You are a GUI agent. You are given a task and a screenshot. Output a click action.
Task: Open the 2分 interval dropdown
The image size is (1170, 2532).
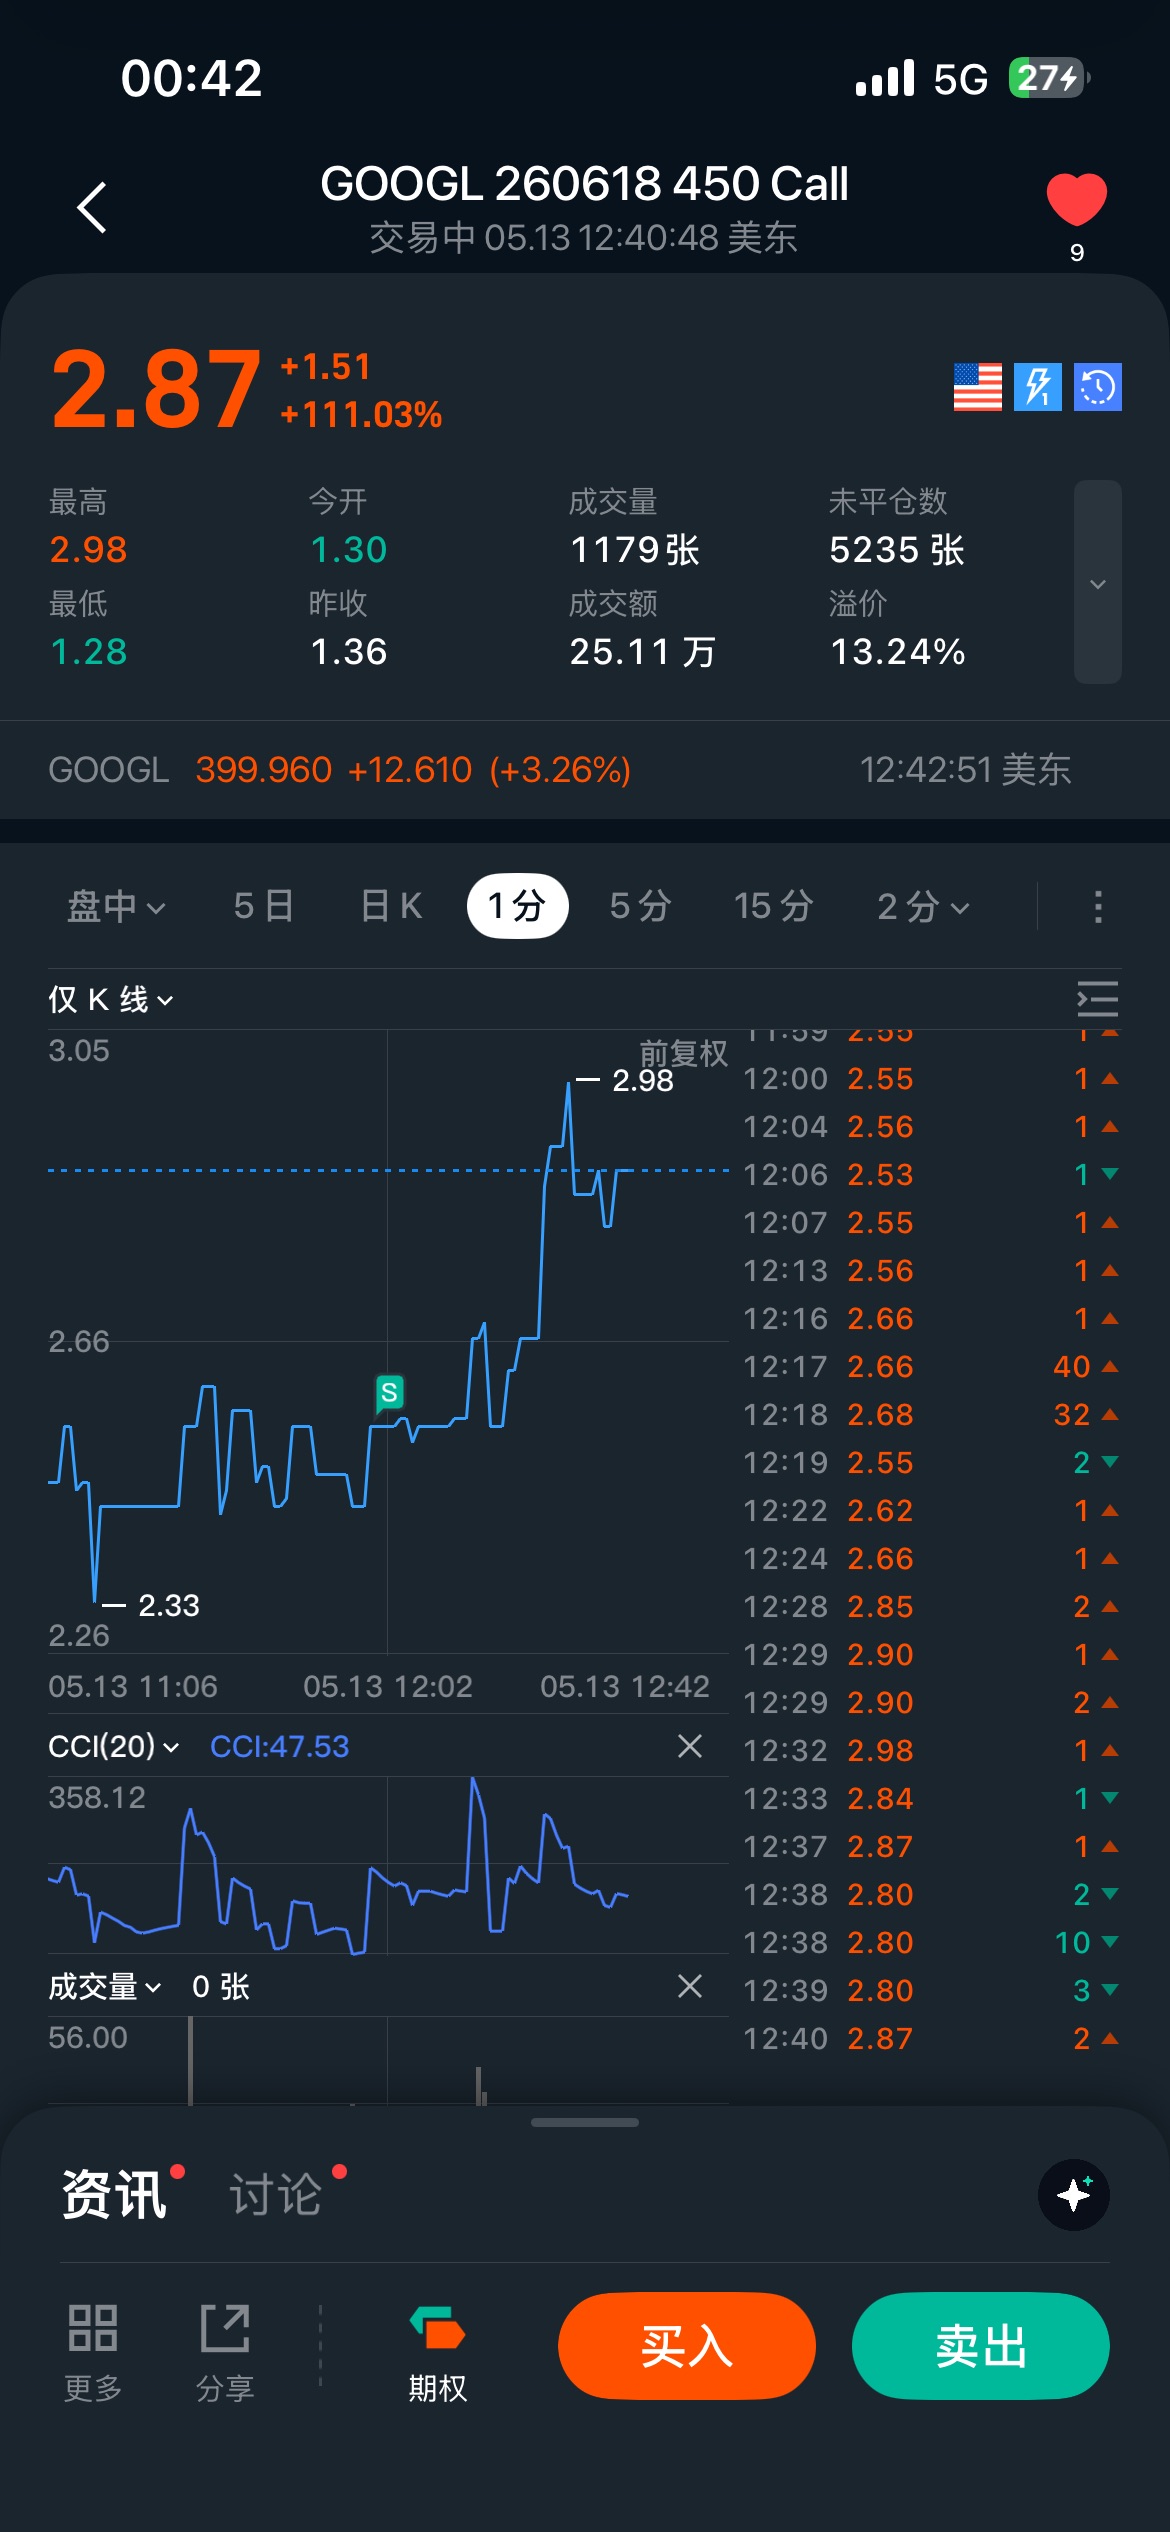tap(923, 907)
